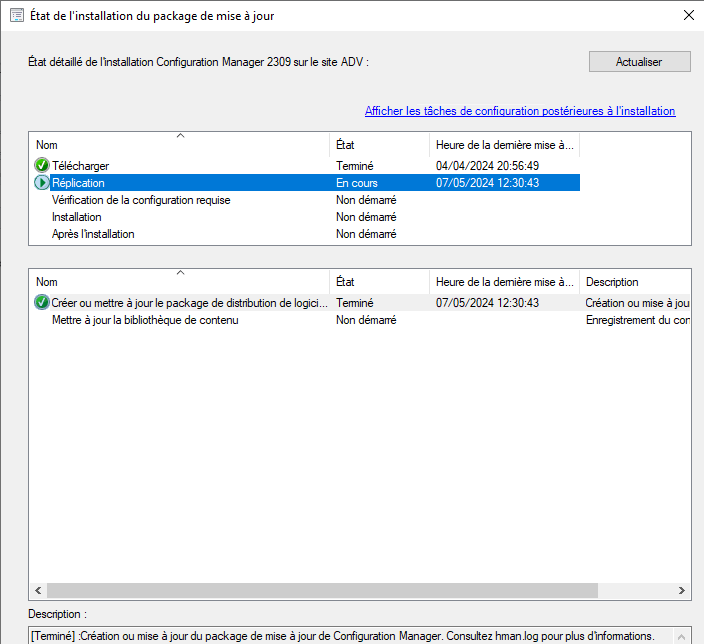Sort lower list by État column header

tap(380, 282)
